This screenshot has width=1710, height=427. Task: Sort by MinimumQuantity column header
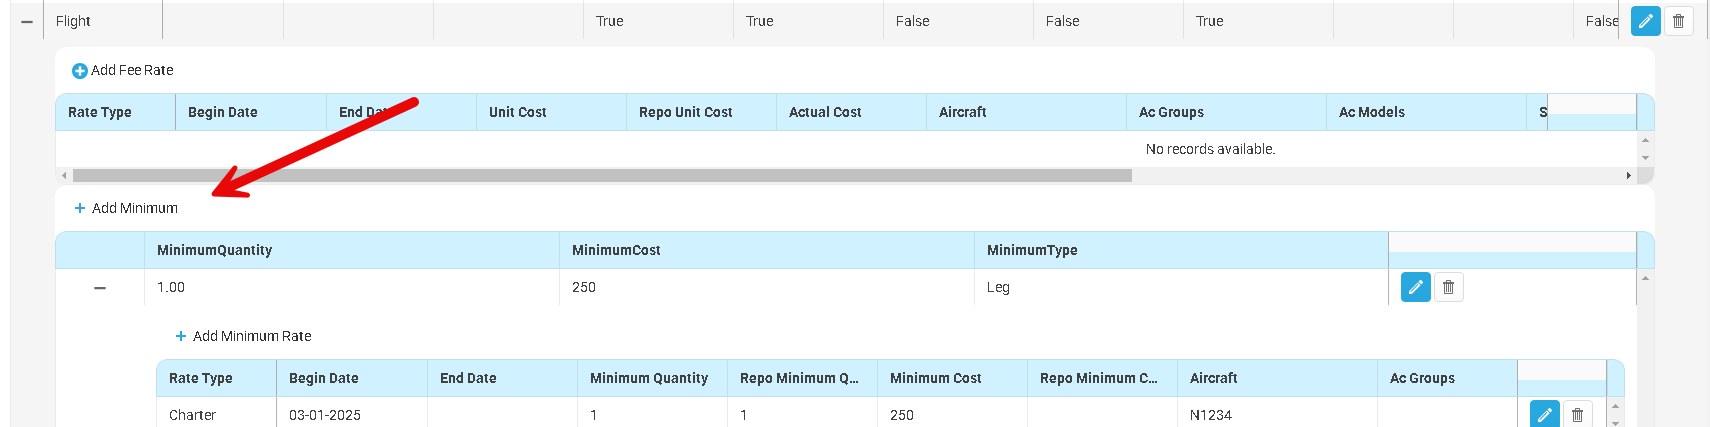[215, 250]
